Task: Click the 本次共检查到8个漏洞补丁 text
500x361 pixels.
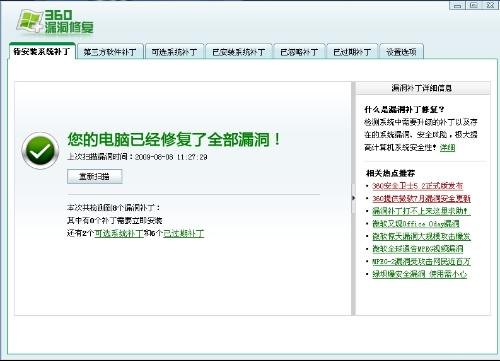Action: 113,208
